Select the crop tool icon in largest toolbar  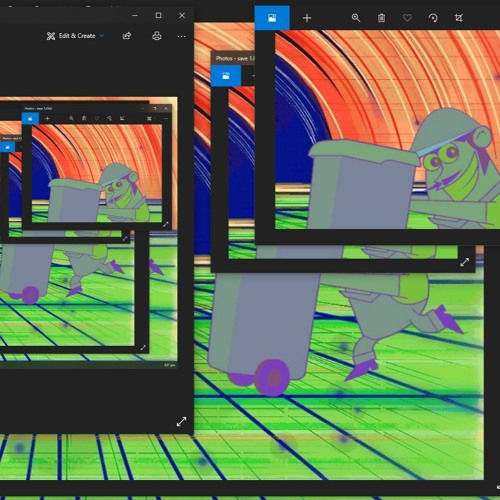459,18
